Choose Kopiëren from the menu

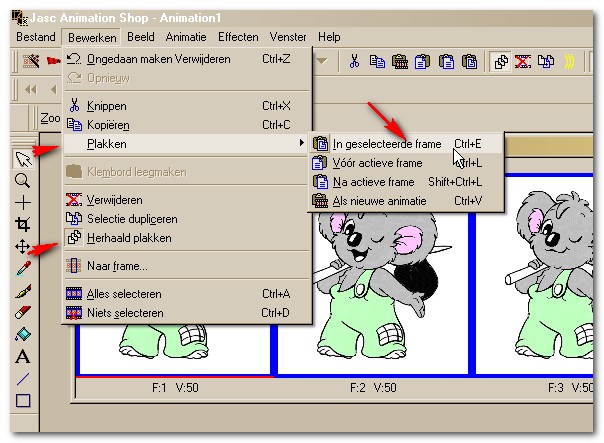coord(187,124)
